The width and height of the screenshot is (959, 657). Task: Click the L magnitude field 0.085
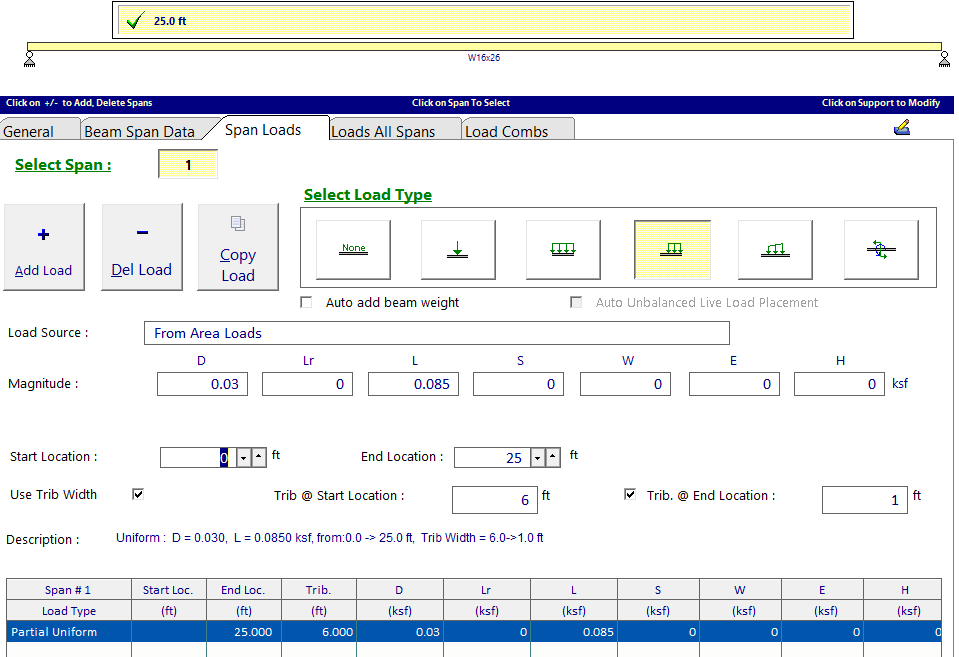tap(413, 384)
